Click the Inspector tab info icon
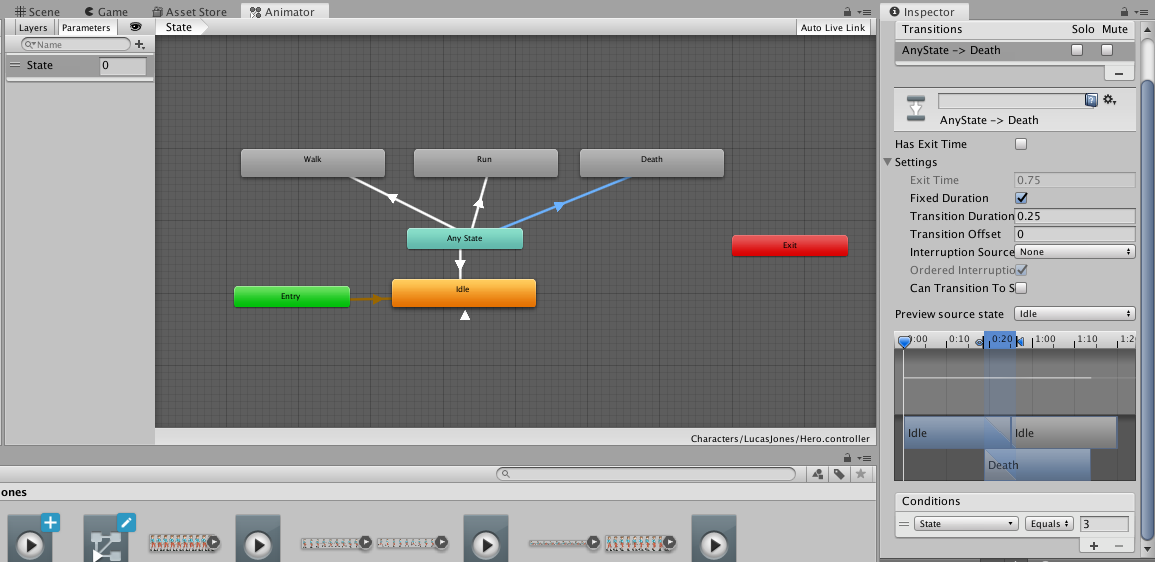1155x562 pixels. pyautogui.click(x=894, y=12)
